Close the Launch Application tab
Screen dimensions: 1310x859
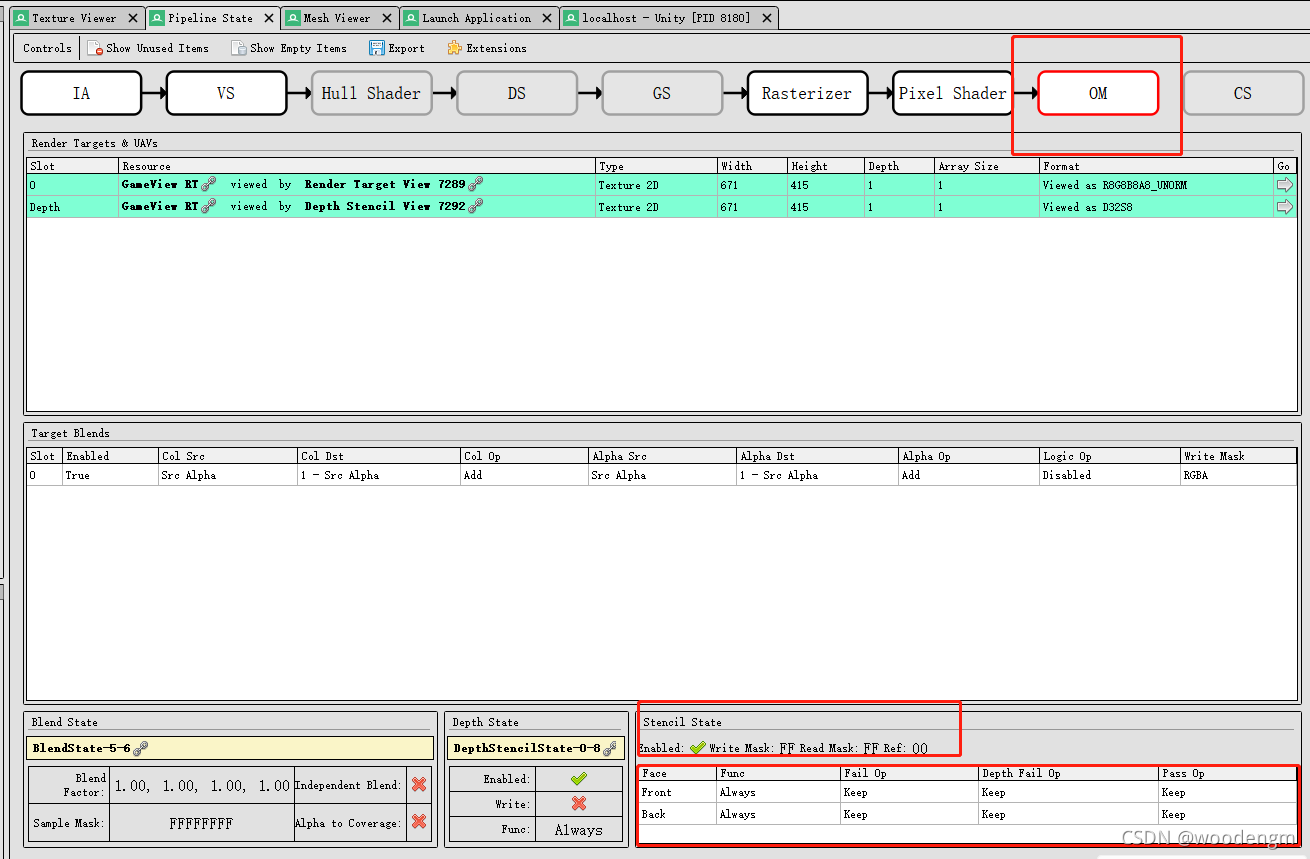[547, 18]
